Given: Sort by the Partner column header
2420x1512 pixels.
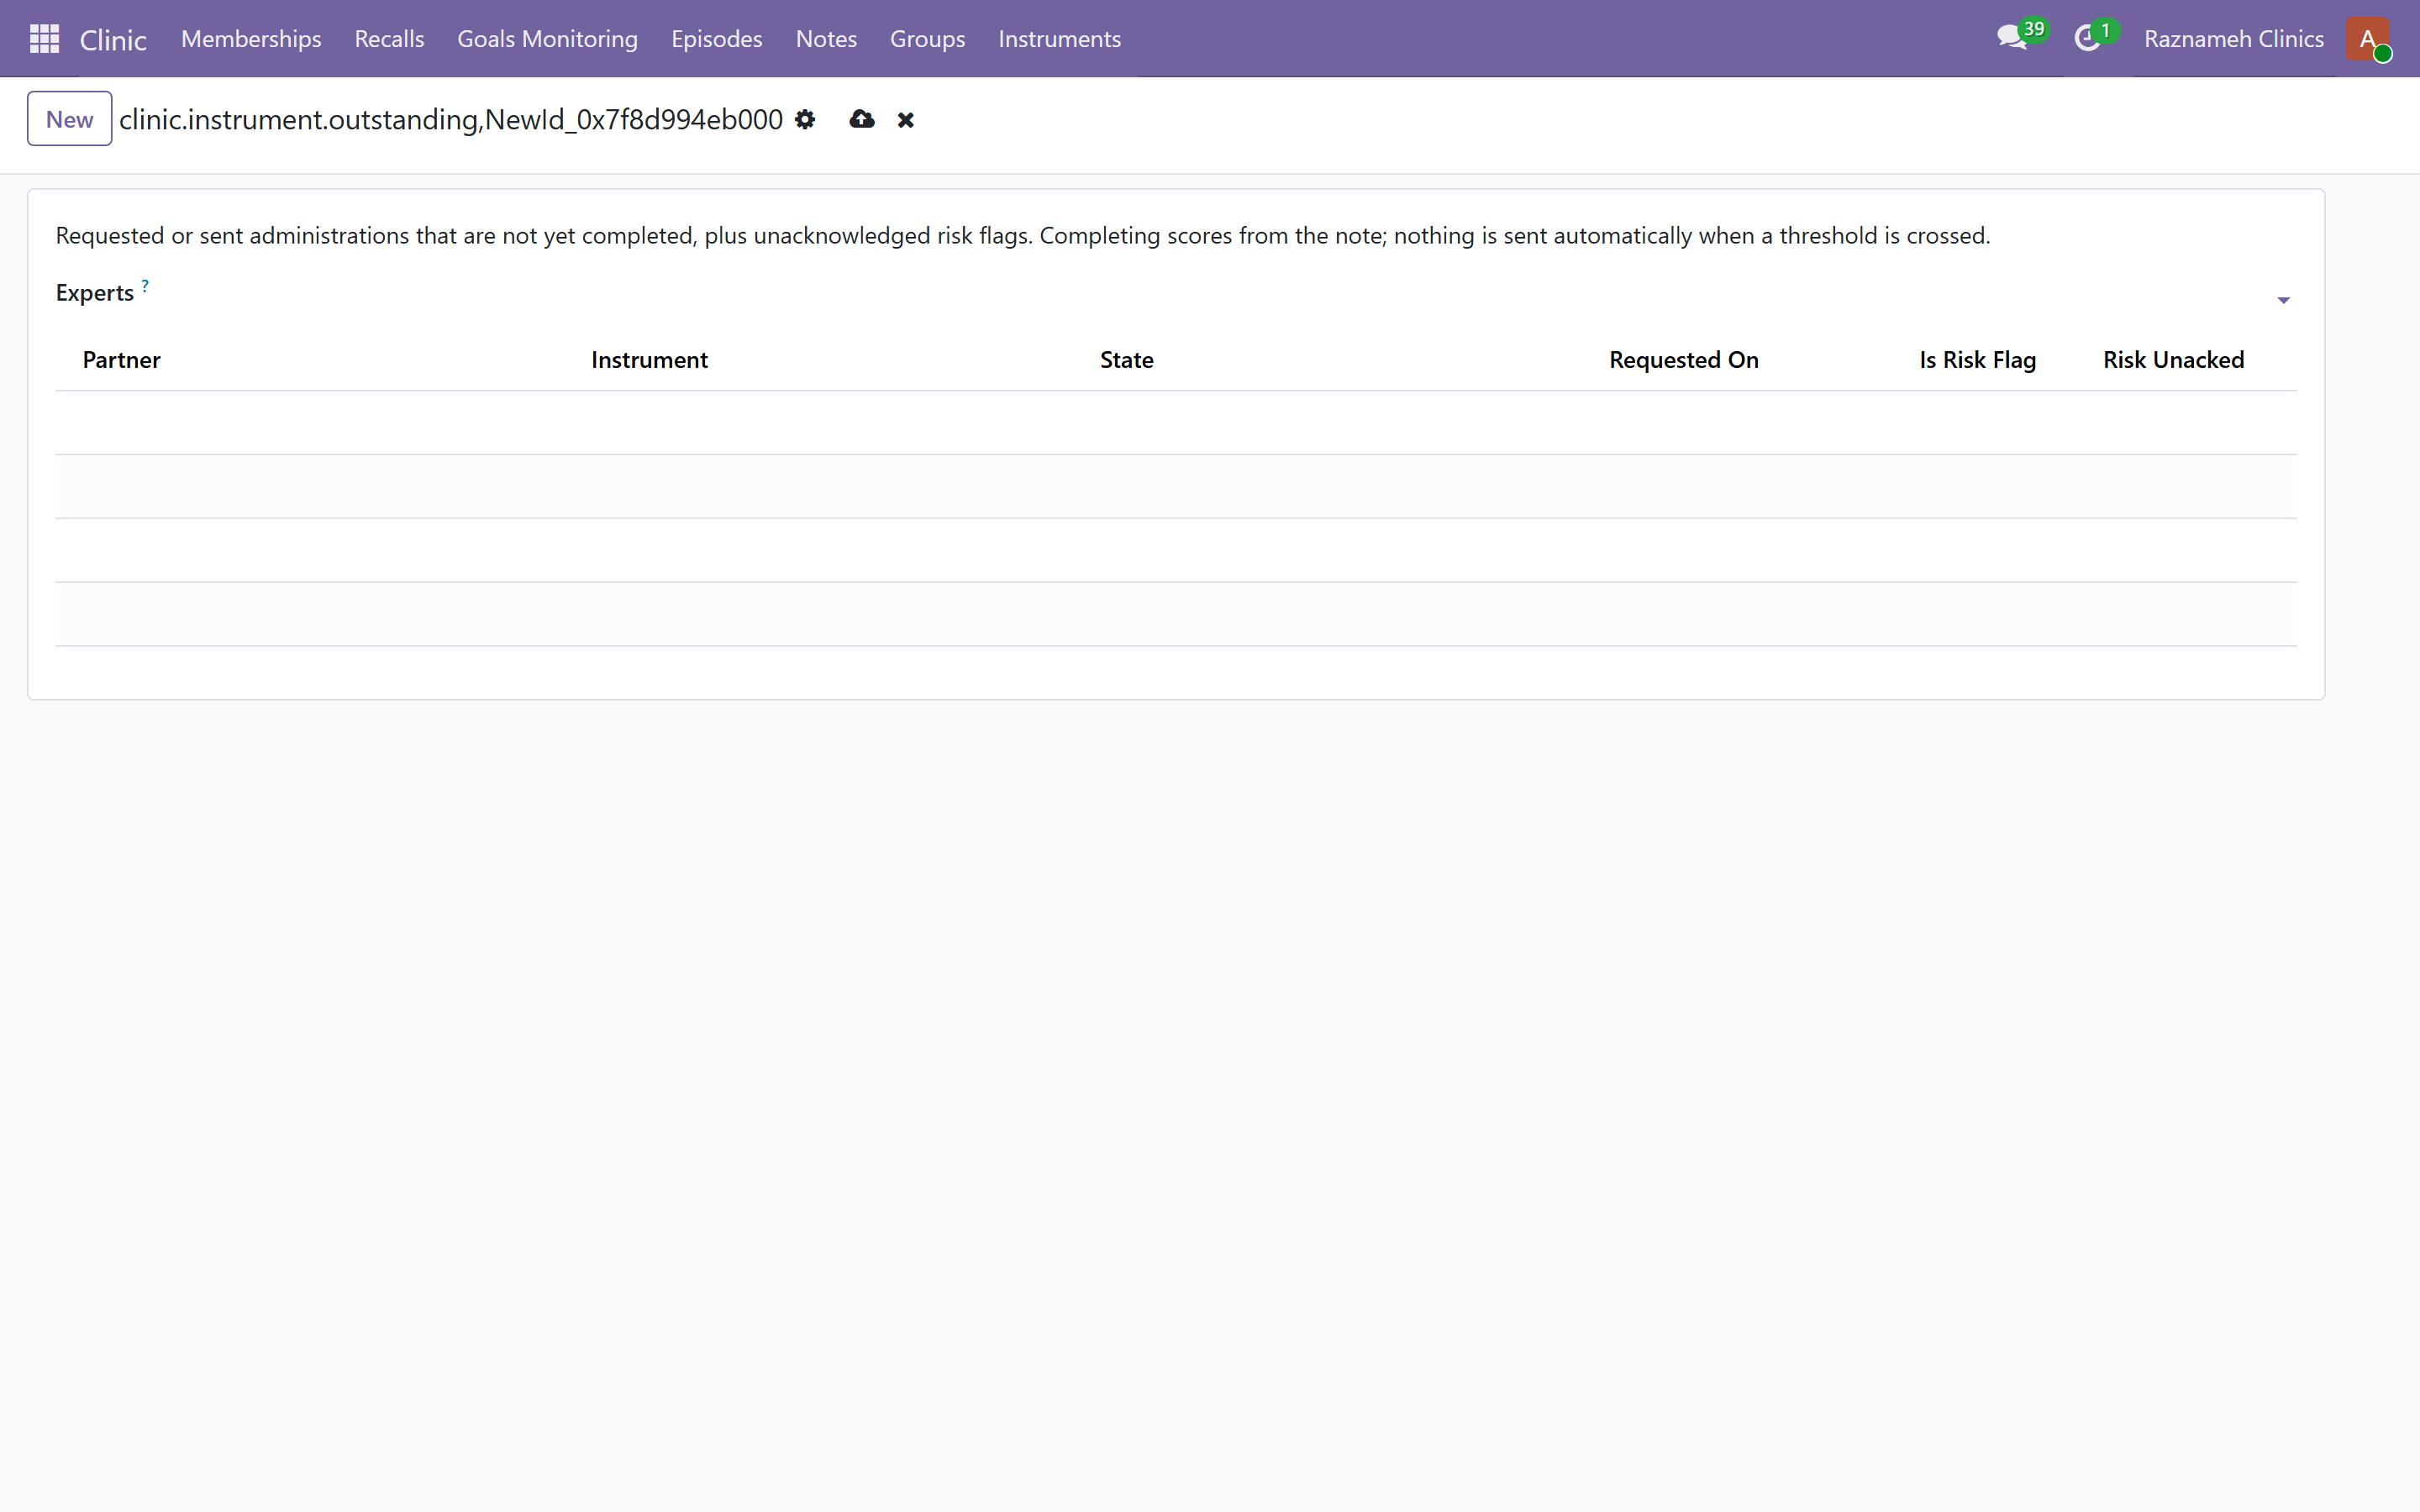Looking at the screenshot, I should tap(121, 360).
